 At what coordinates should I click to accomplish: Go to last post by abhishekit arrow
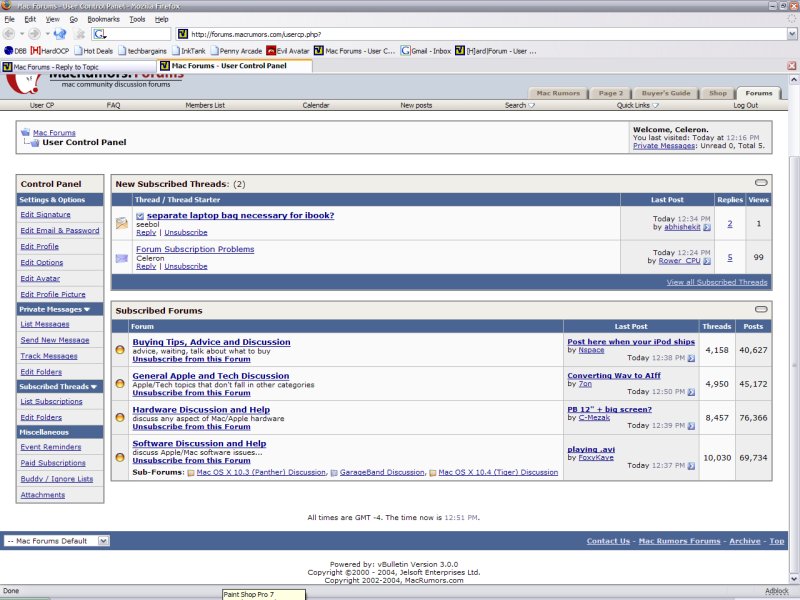pos(707,228)
